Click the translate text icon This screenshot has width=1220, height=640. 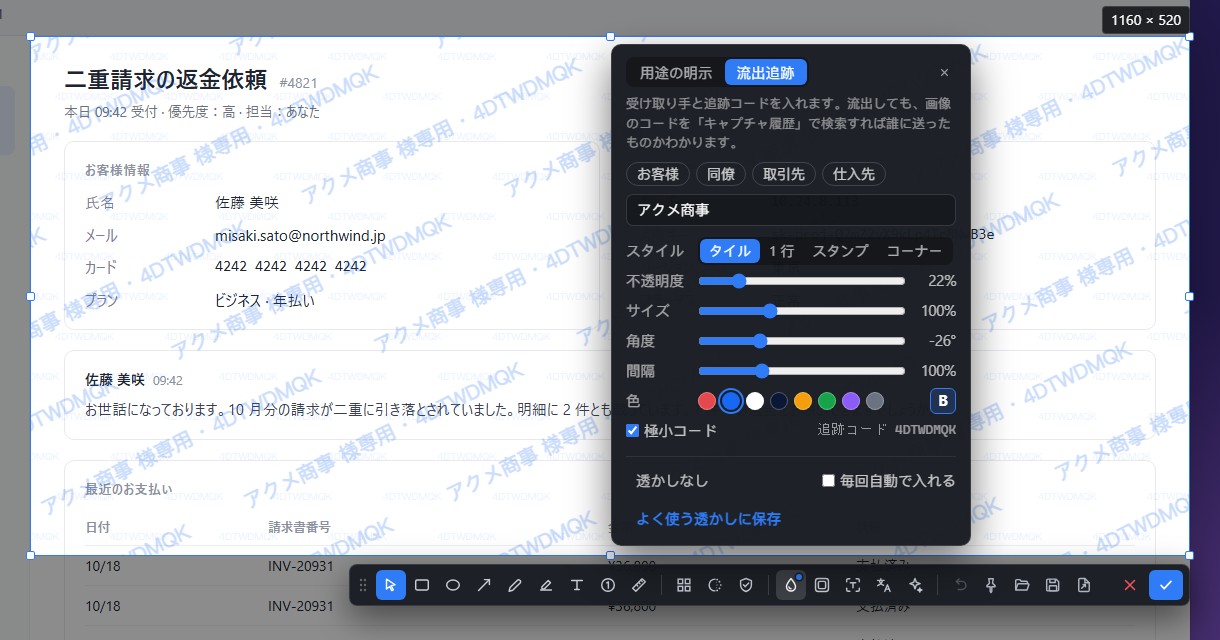(884, 585)
